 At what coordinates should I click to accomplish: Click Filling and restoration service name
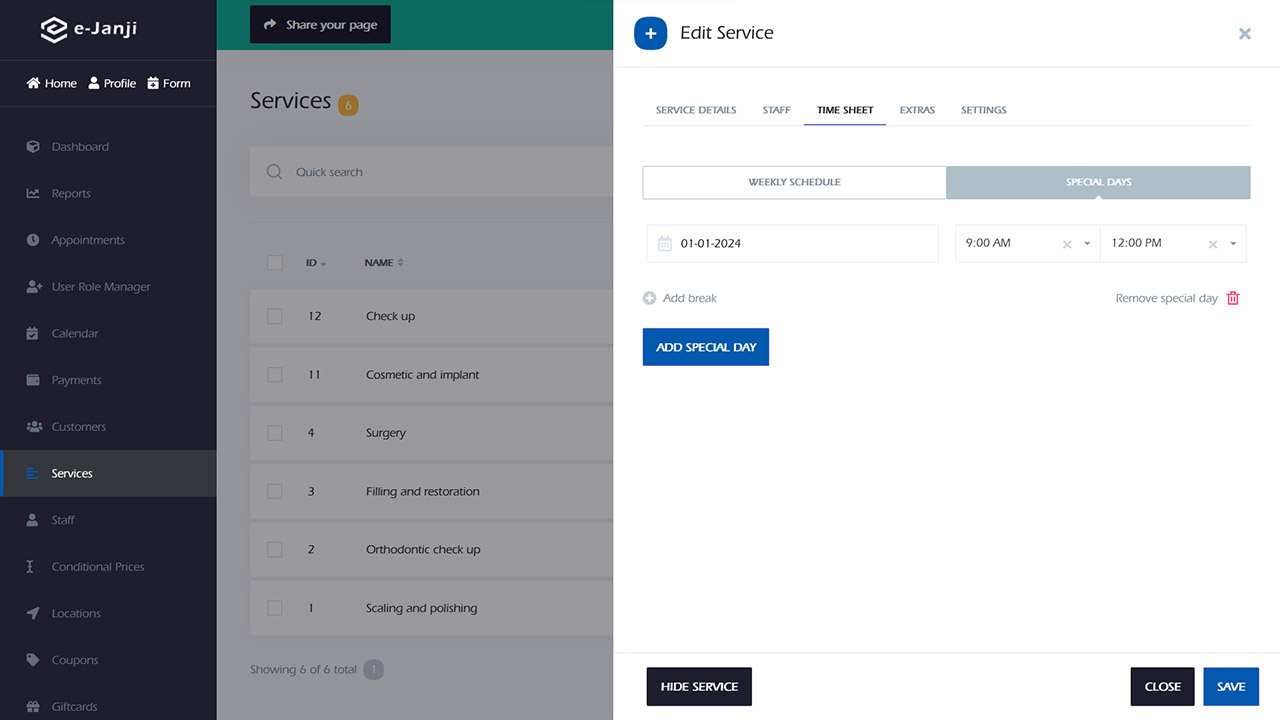pos(423,491)
